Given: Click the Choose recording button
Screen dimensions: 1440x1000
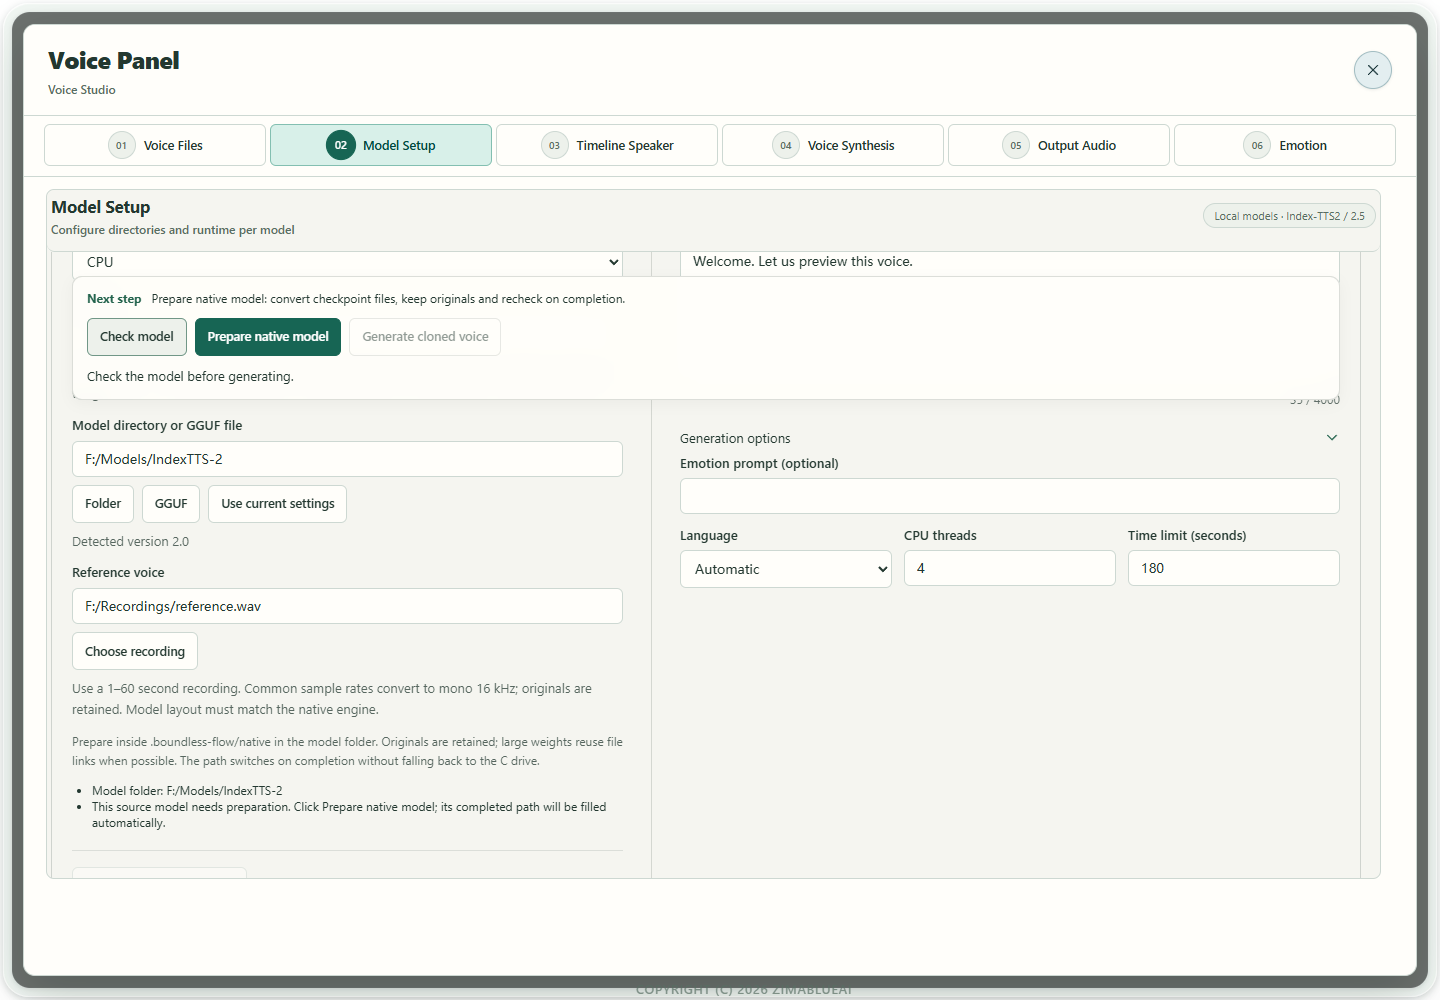Looking at the screenshot, I should pos(135,651).
